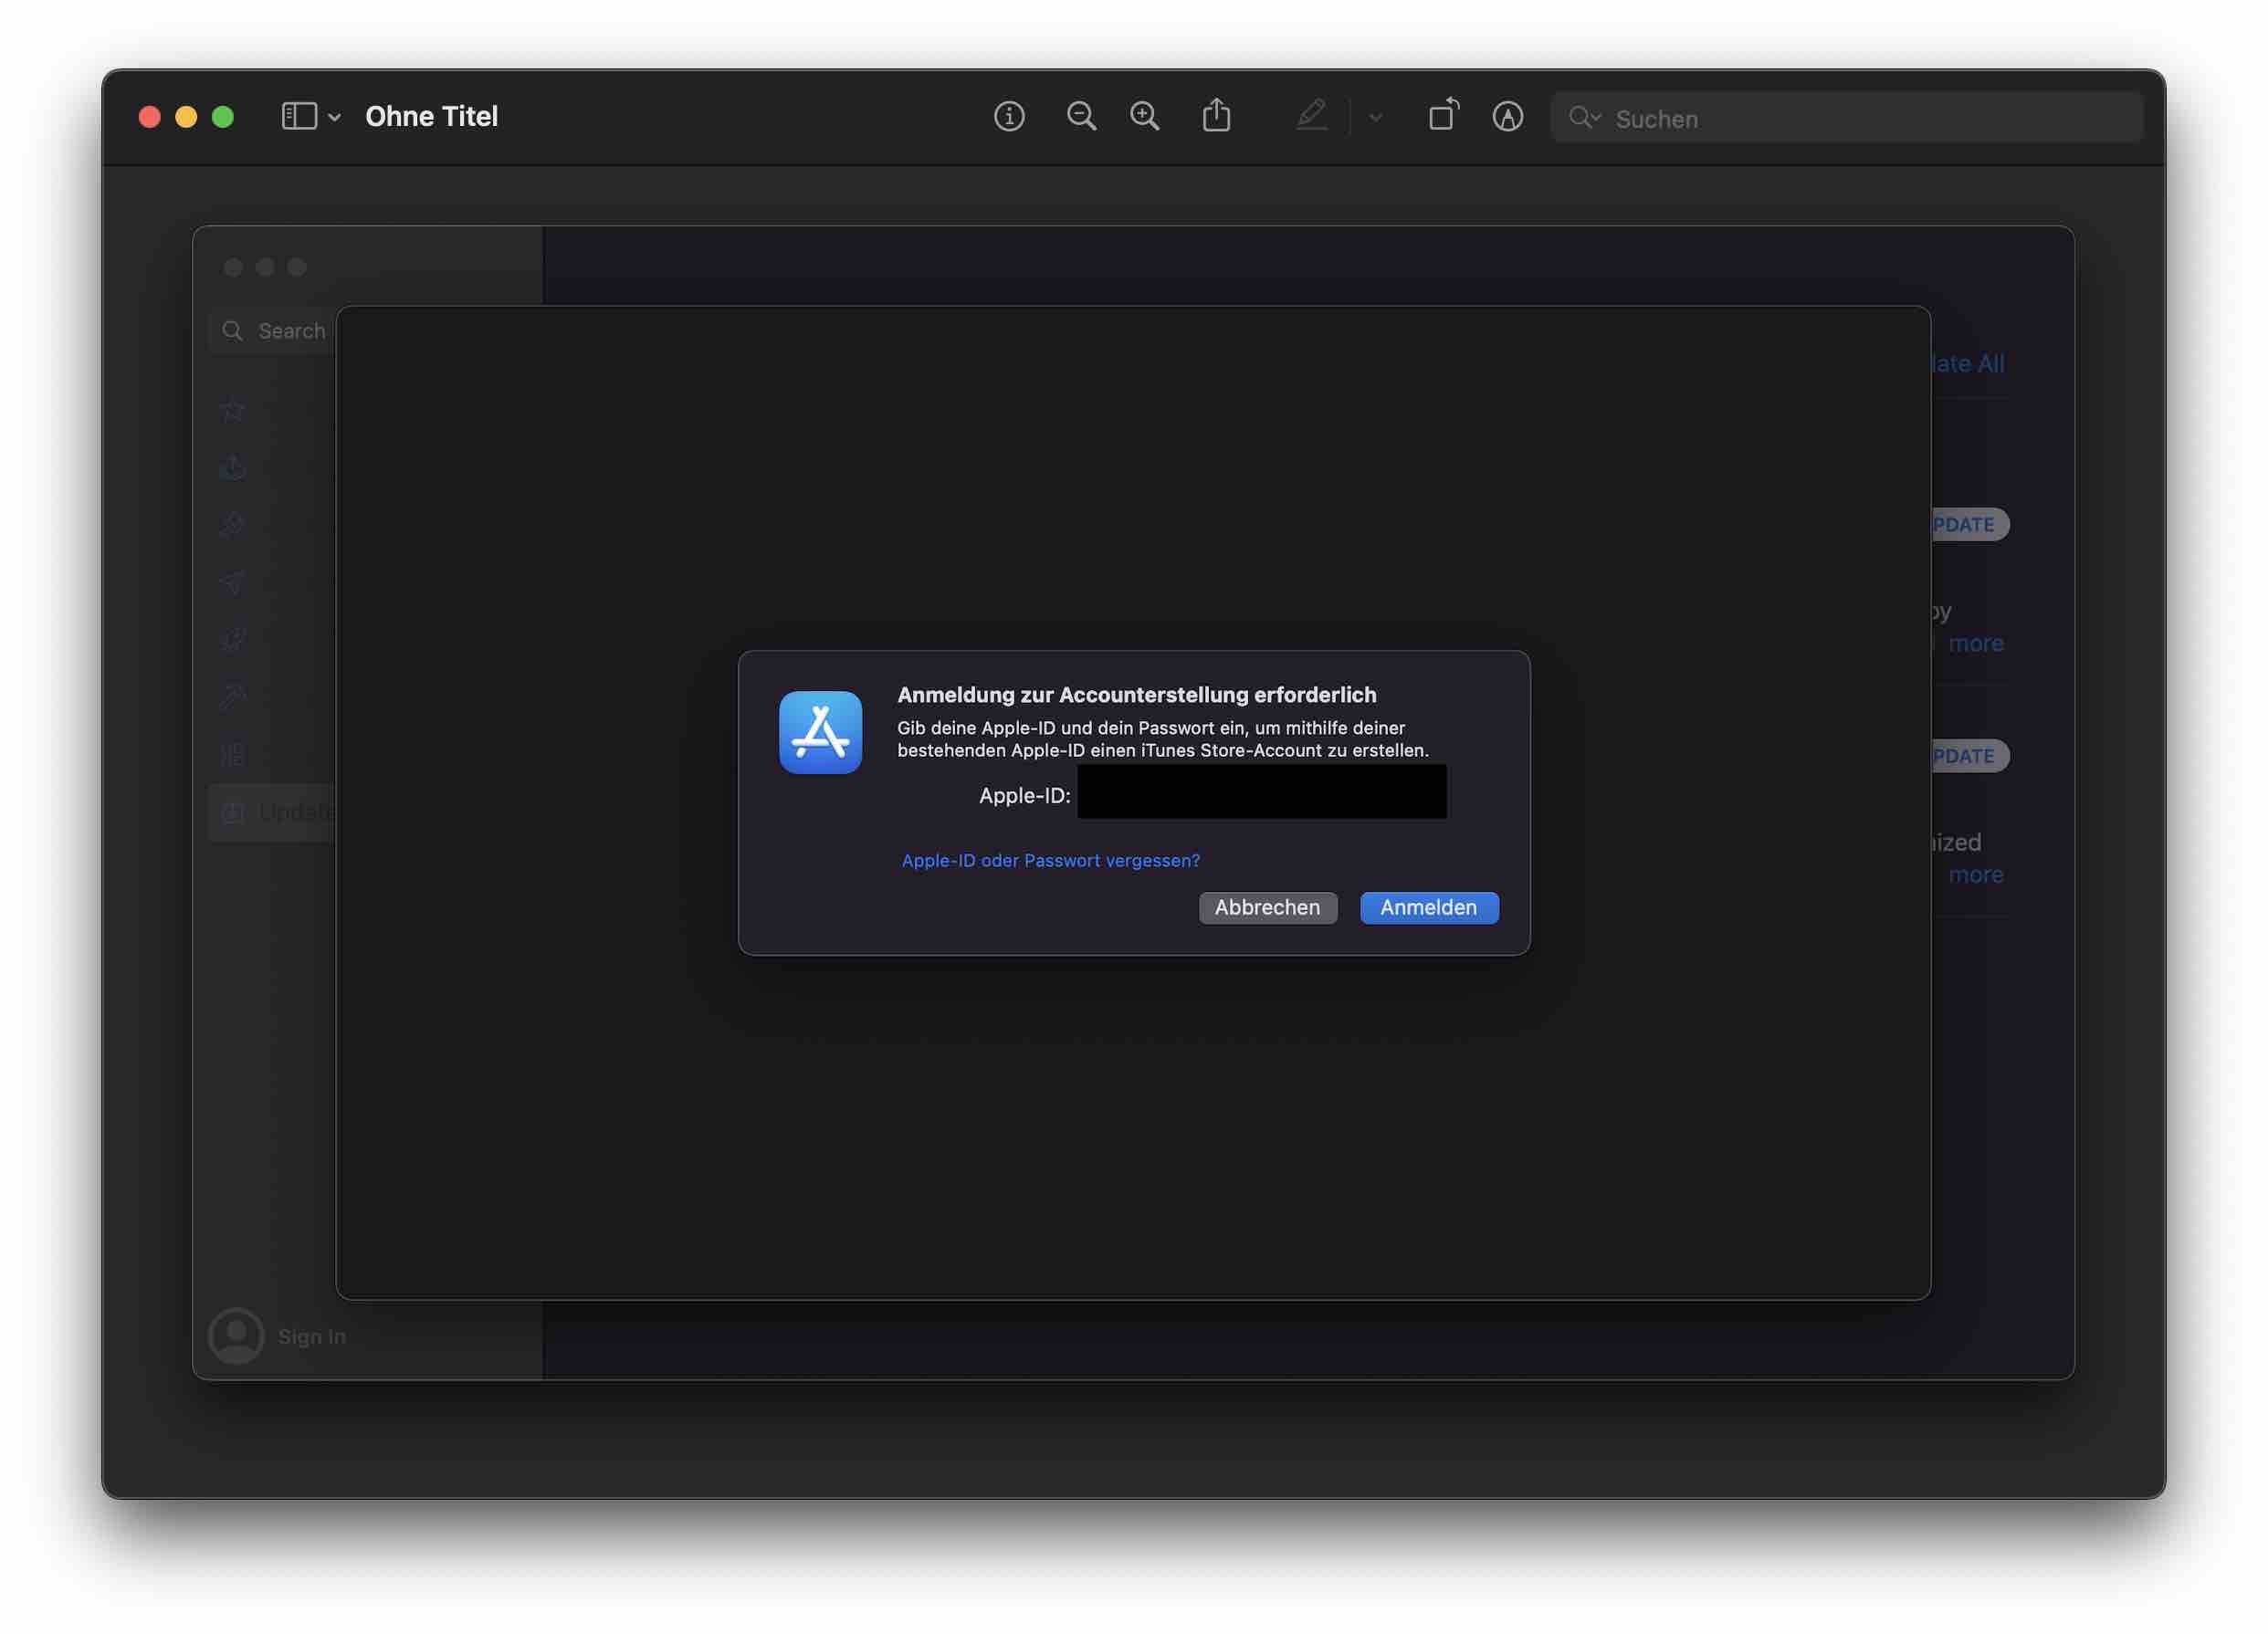Click the Apple-ID input field
The height and width of the screenshot is (1634, 2268).
tap(1261, 793)
